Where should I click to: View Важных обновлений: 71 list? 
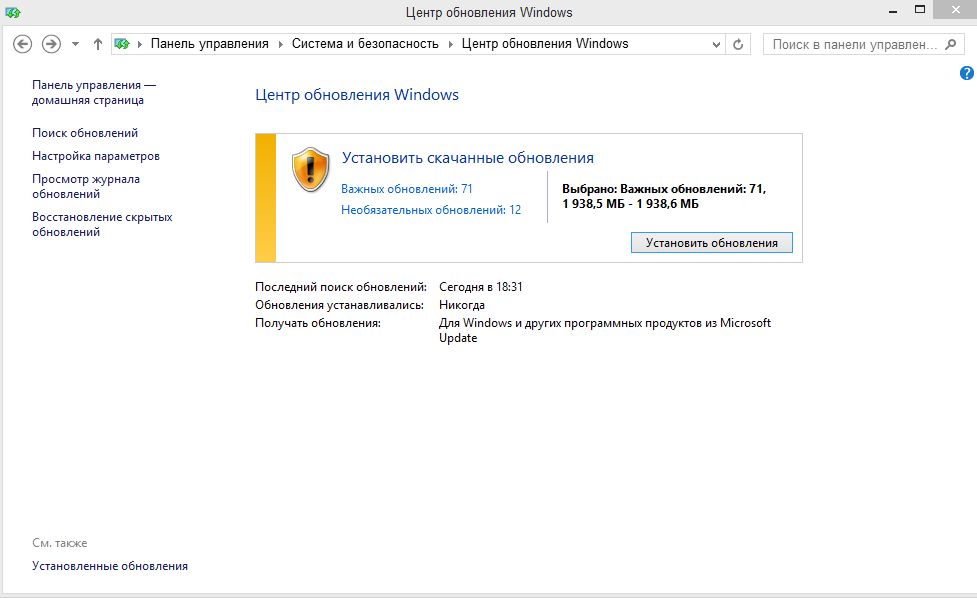coord(406,189)
